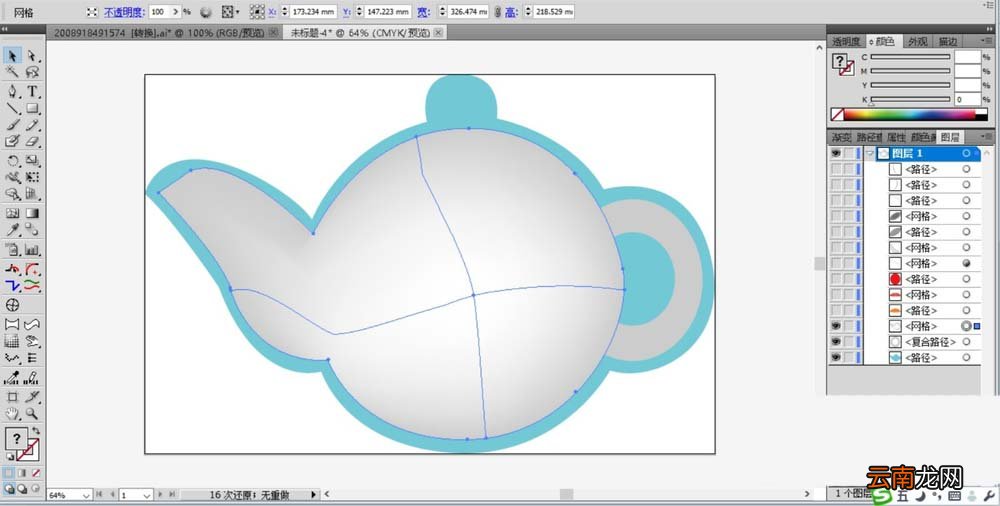Click the Swap Fill and Stroke arrow
This screenshot has width=1000, height=506.
[36, 431]
